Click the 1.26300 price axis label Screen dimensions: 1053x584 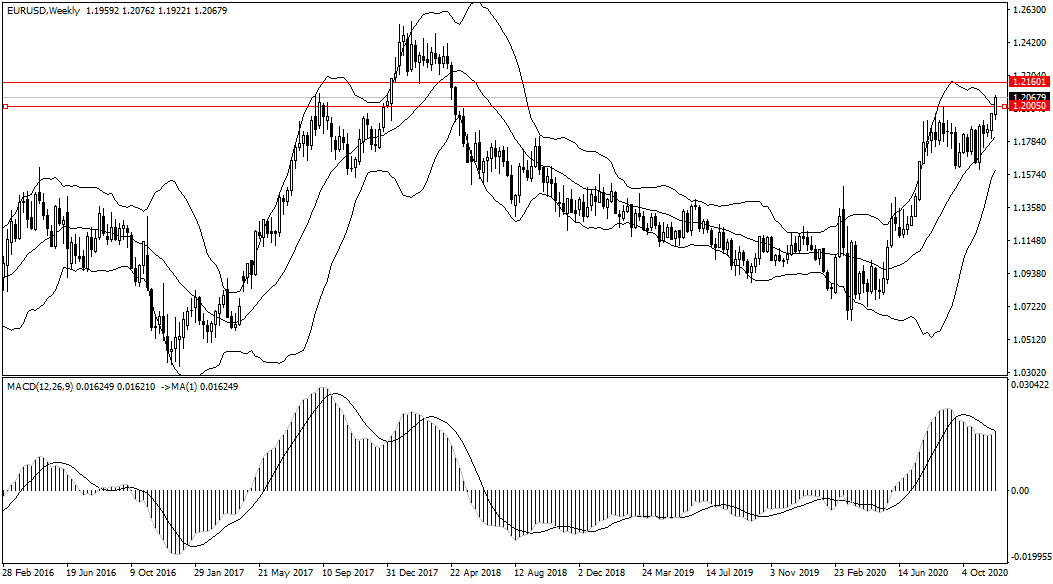[x=1029, y=11]
